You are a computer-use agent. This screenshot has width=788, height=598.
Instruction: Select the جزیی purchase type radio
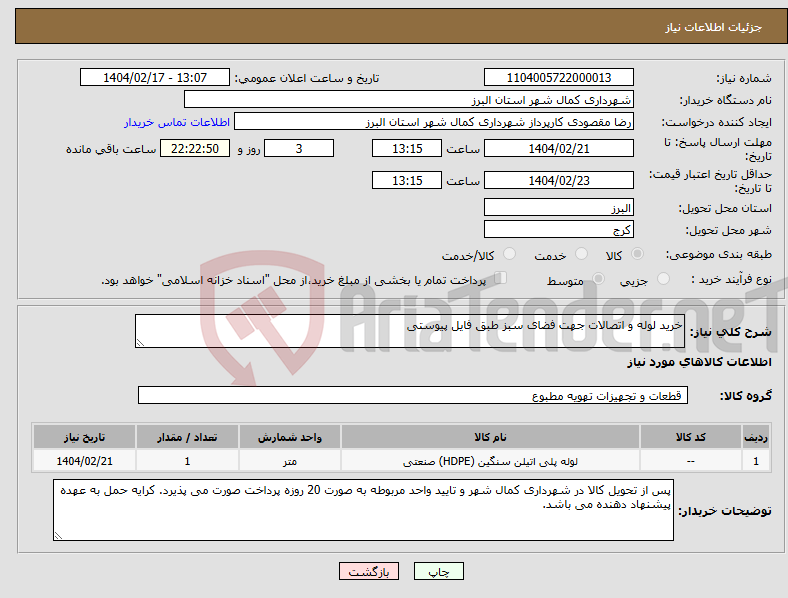(x=663, y=278)
